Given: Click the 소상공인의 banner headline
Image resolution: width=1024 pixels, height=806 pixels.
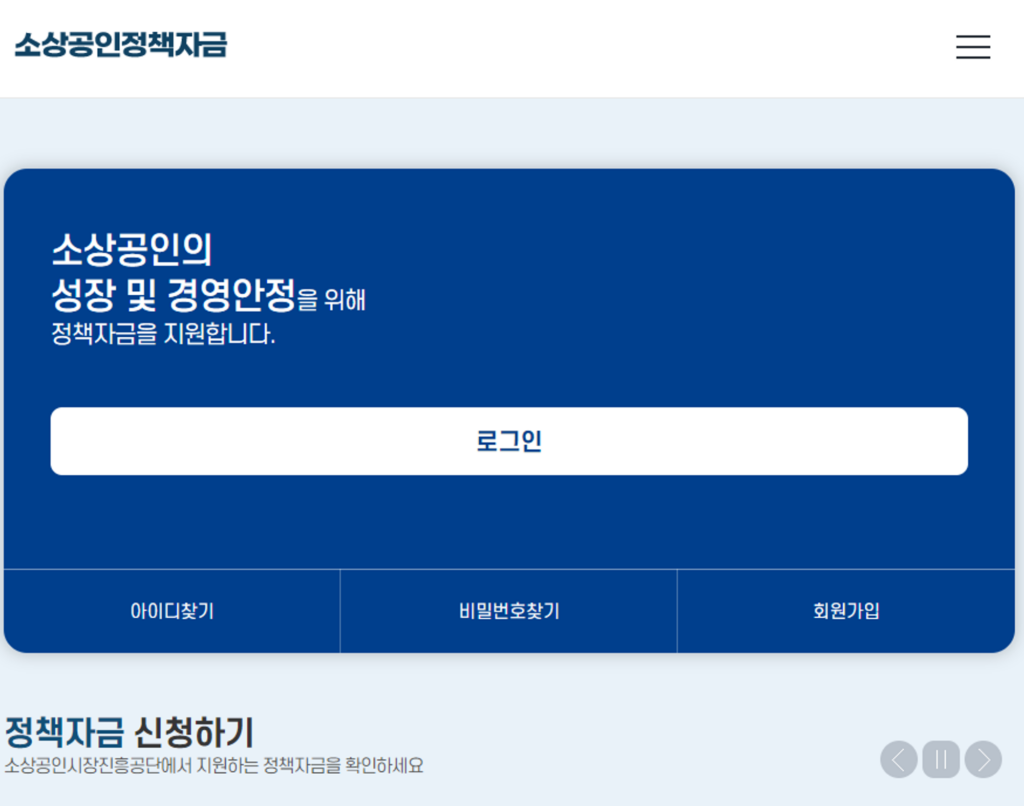Looking at the screenshot, I should tap(131, 249).
